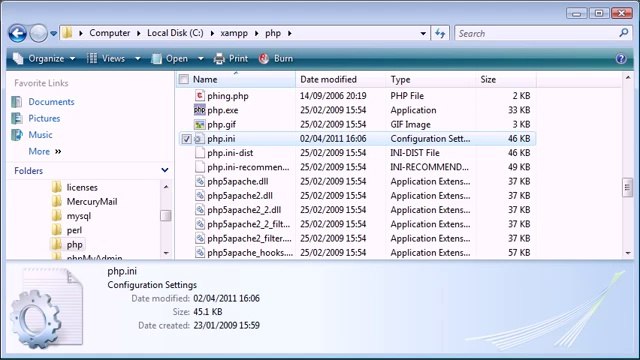Refresh the folder with the refresh button
This screenshot has height=360, width=640.
[440, 33]
